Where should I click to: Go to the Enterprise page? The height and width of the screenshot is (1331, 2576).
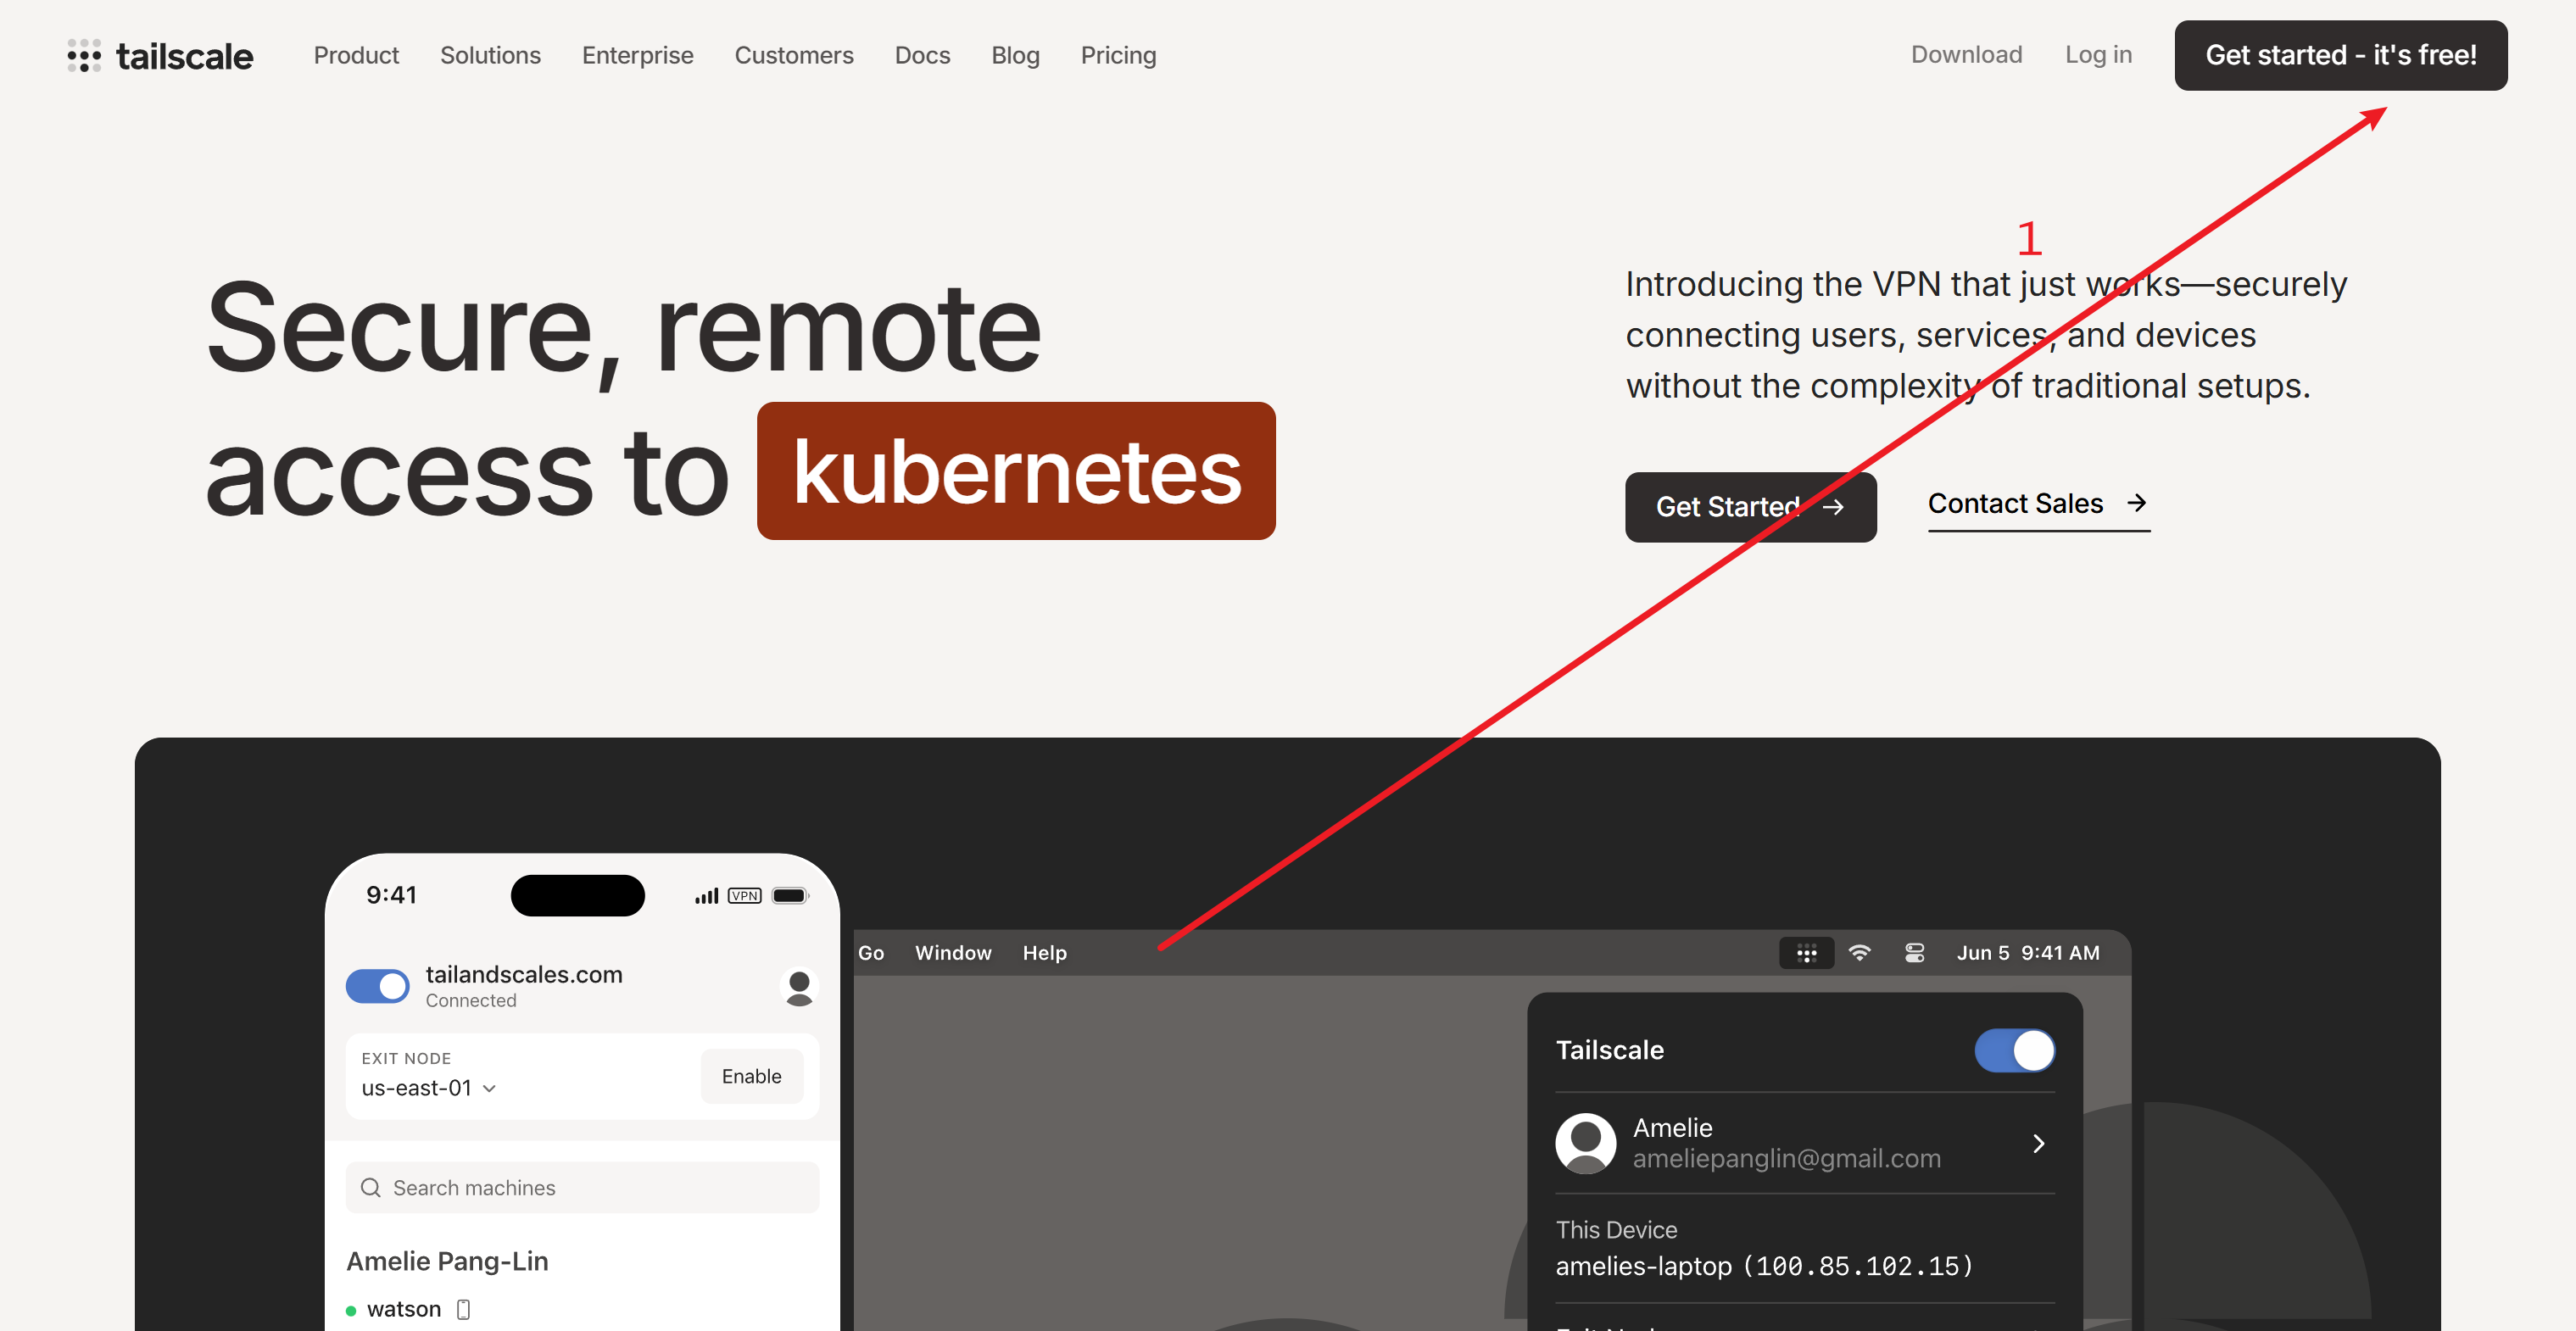tap(637, 55)
